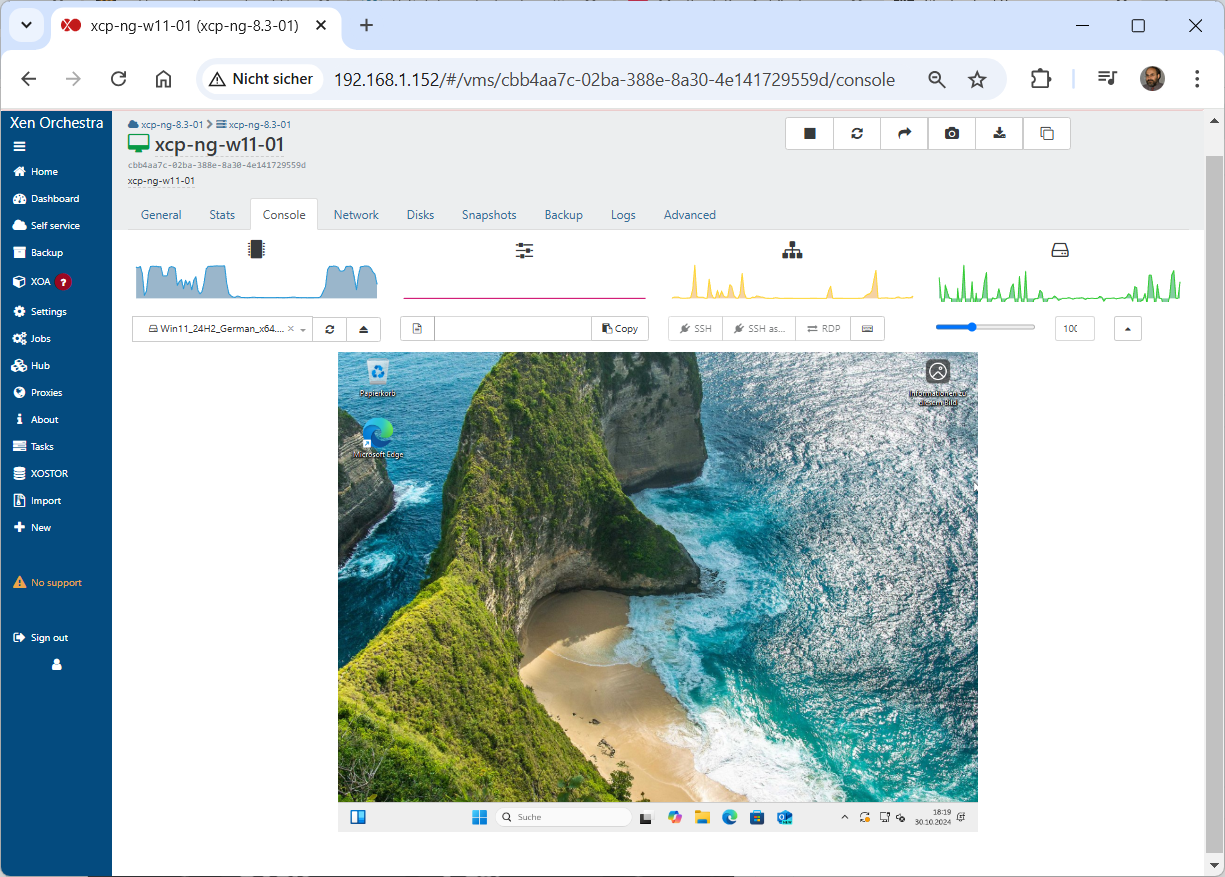Click the reboot VM icon

point(857,134)
